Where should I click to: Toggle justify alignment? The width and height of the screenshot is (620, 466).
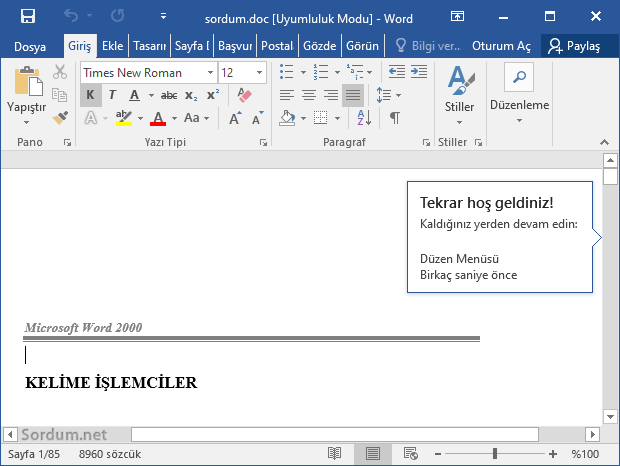point(353,95)
